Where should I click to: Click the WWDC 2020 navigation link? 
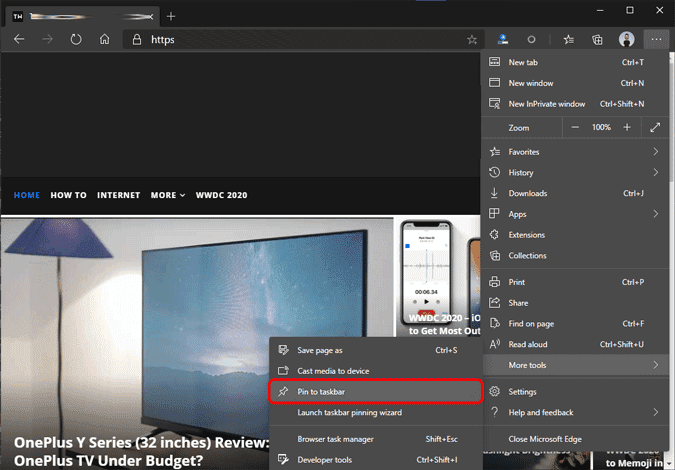221,195
